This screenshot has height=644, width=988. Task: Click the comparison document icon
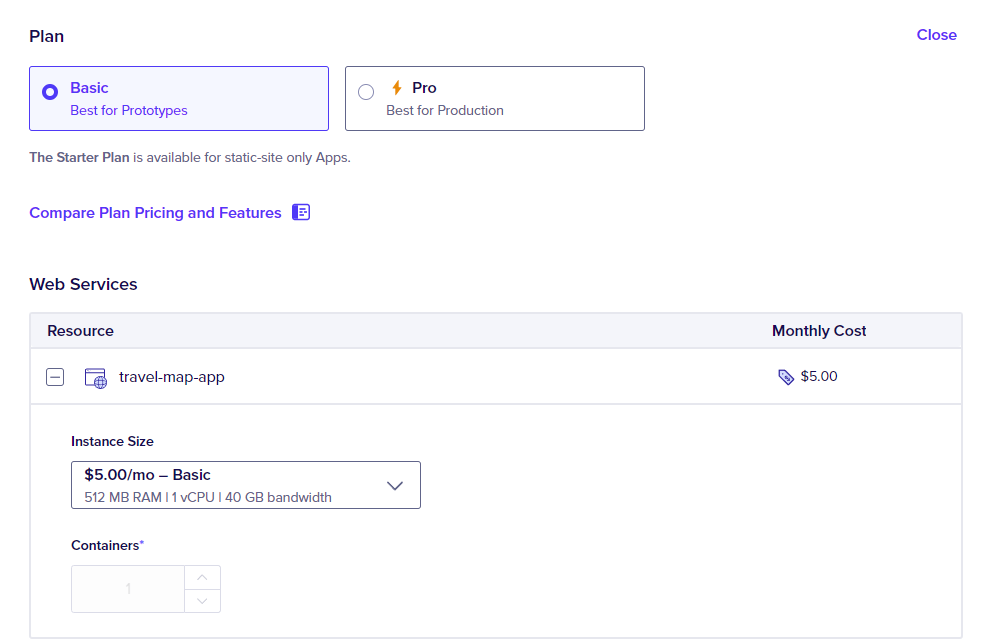point(301,212)
